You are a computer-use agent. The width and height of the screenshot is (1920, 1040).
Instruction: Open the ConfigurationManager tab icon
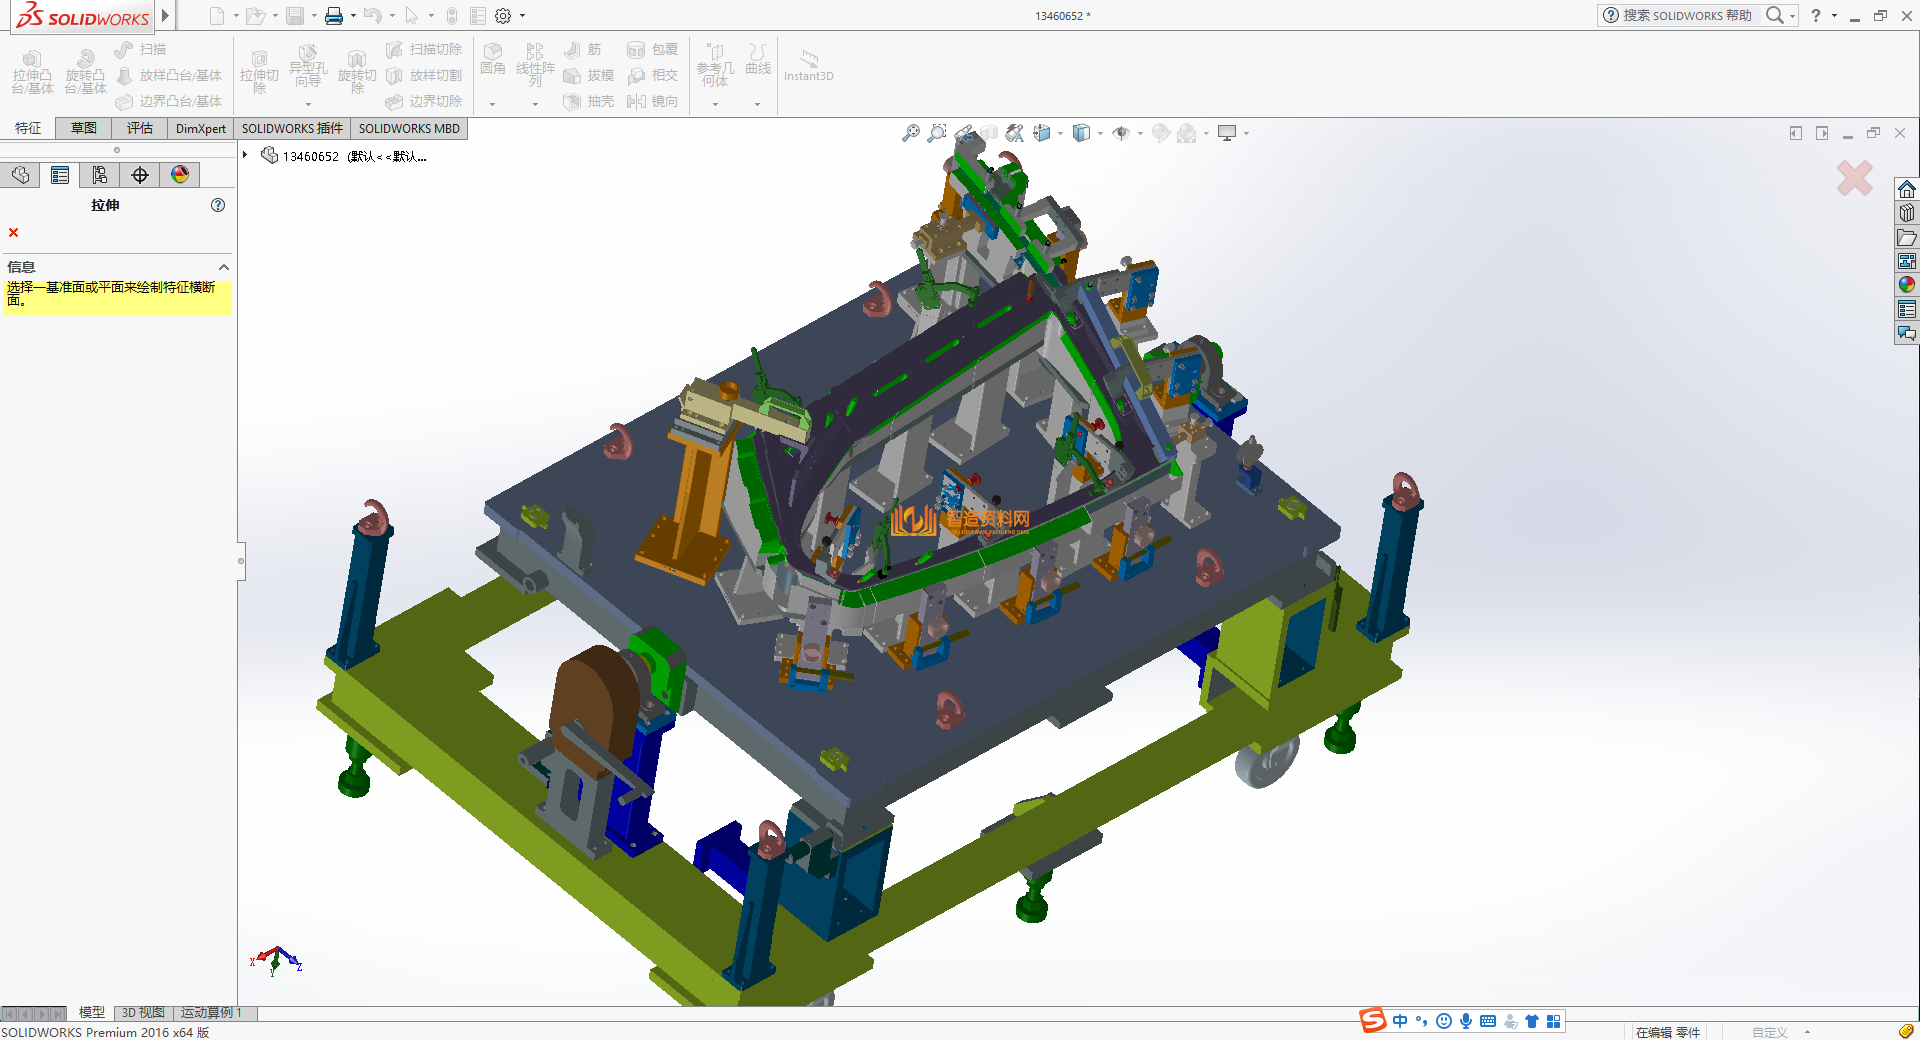tap(100, 175)
